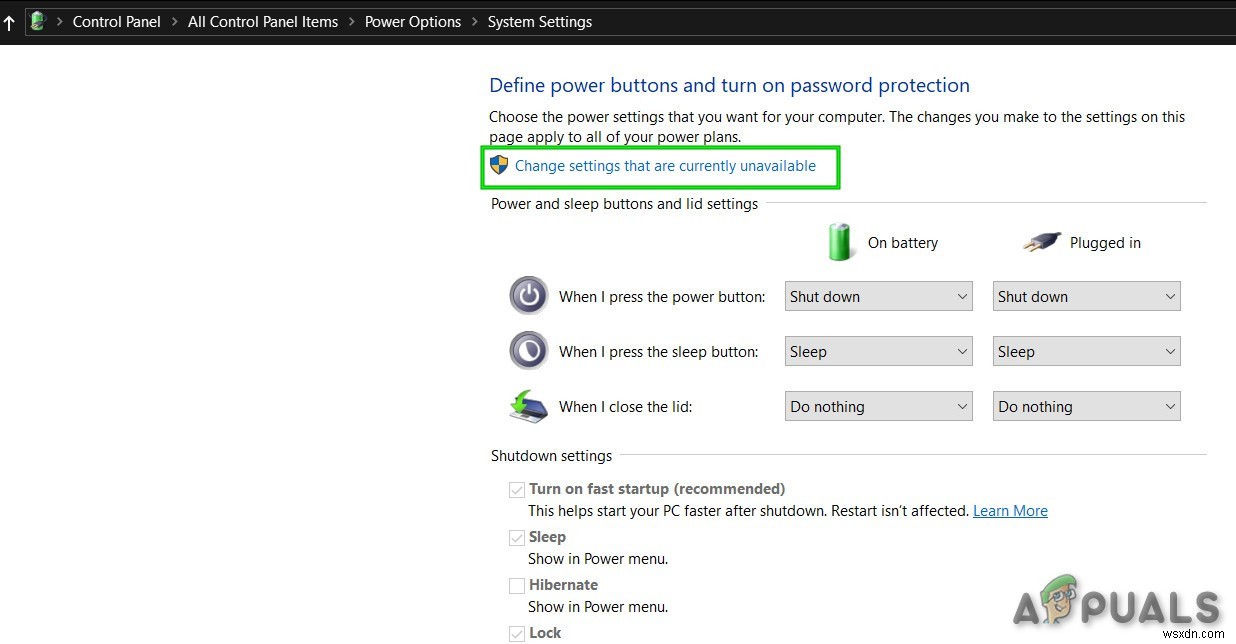Click the sleep button moon icon
Viewport: 1236px width, 644px height.
[x=529, y=351]
